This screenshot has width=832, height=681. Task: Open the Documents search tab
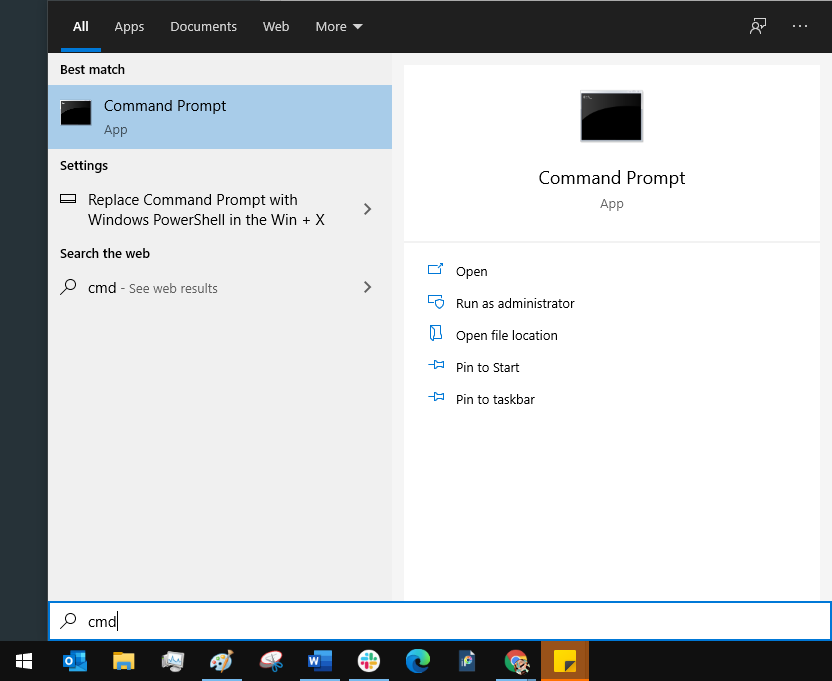coord(203,27)
